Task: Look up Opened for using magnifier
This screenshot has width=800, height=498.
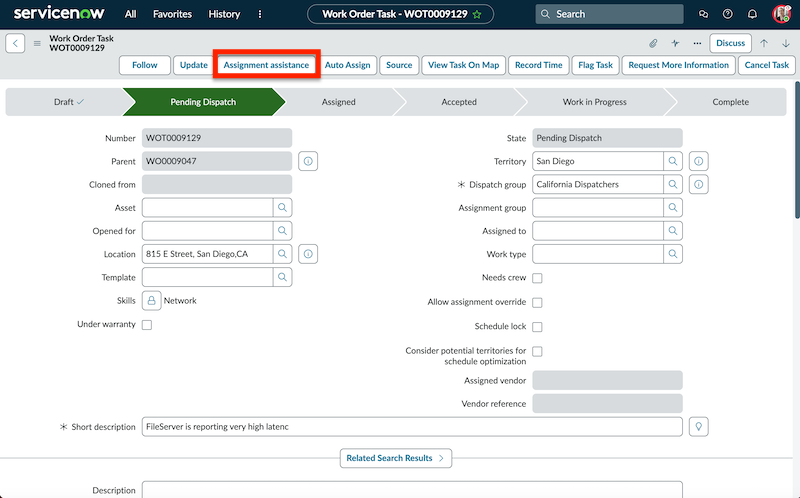Action: (283, 231)
